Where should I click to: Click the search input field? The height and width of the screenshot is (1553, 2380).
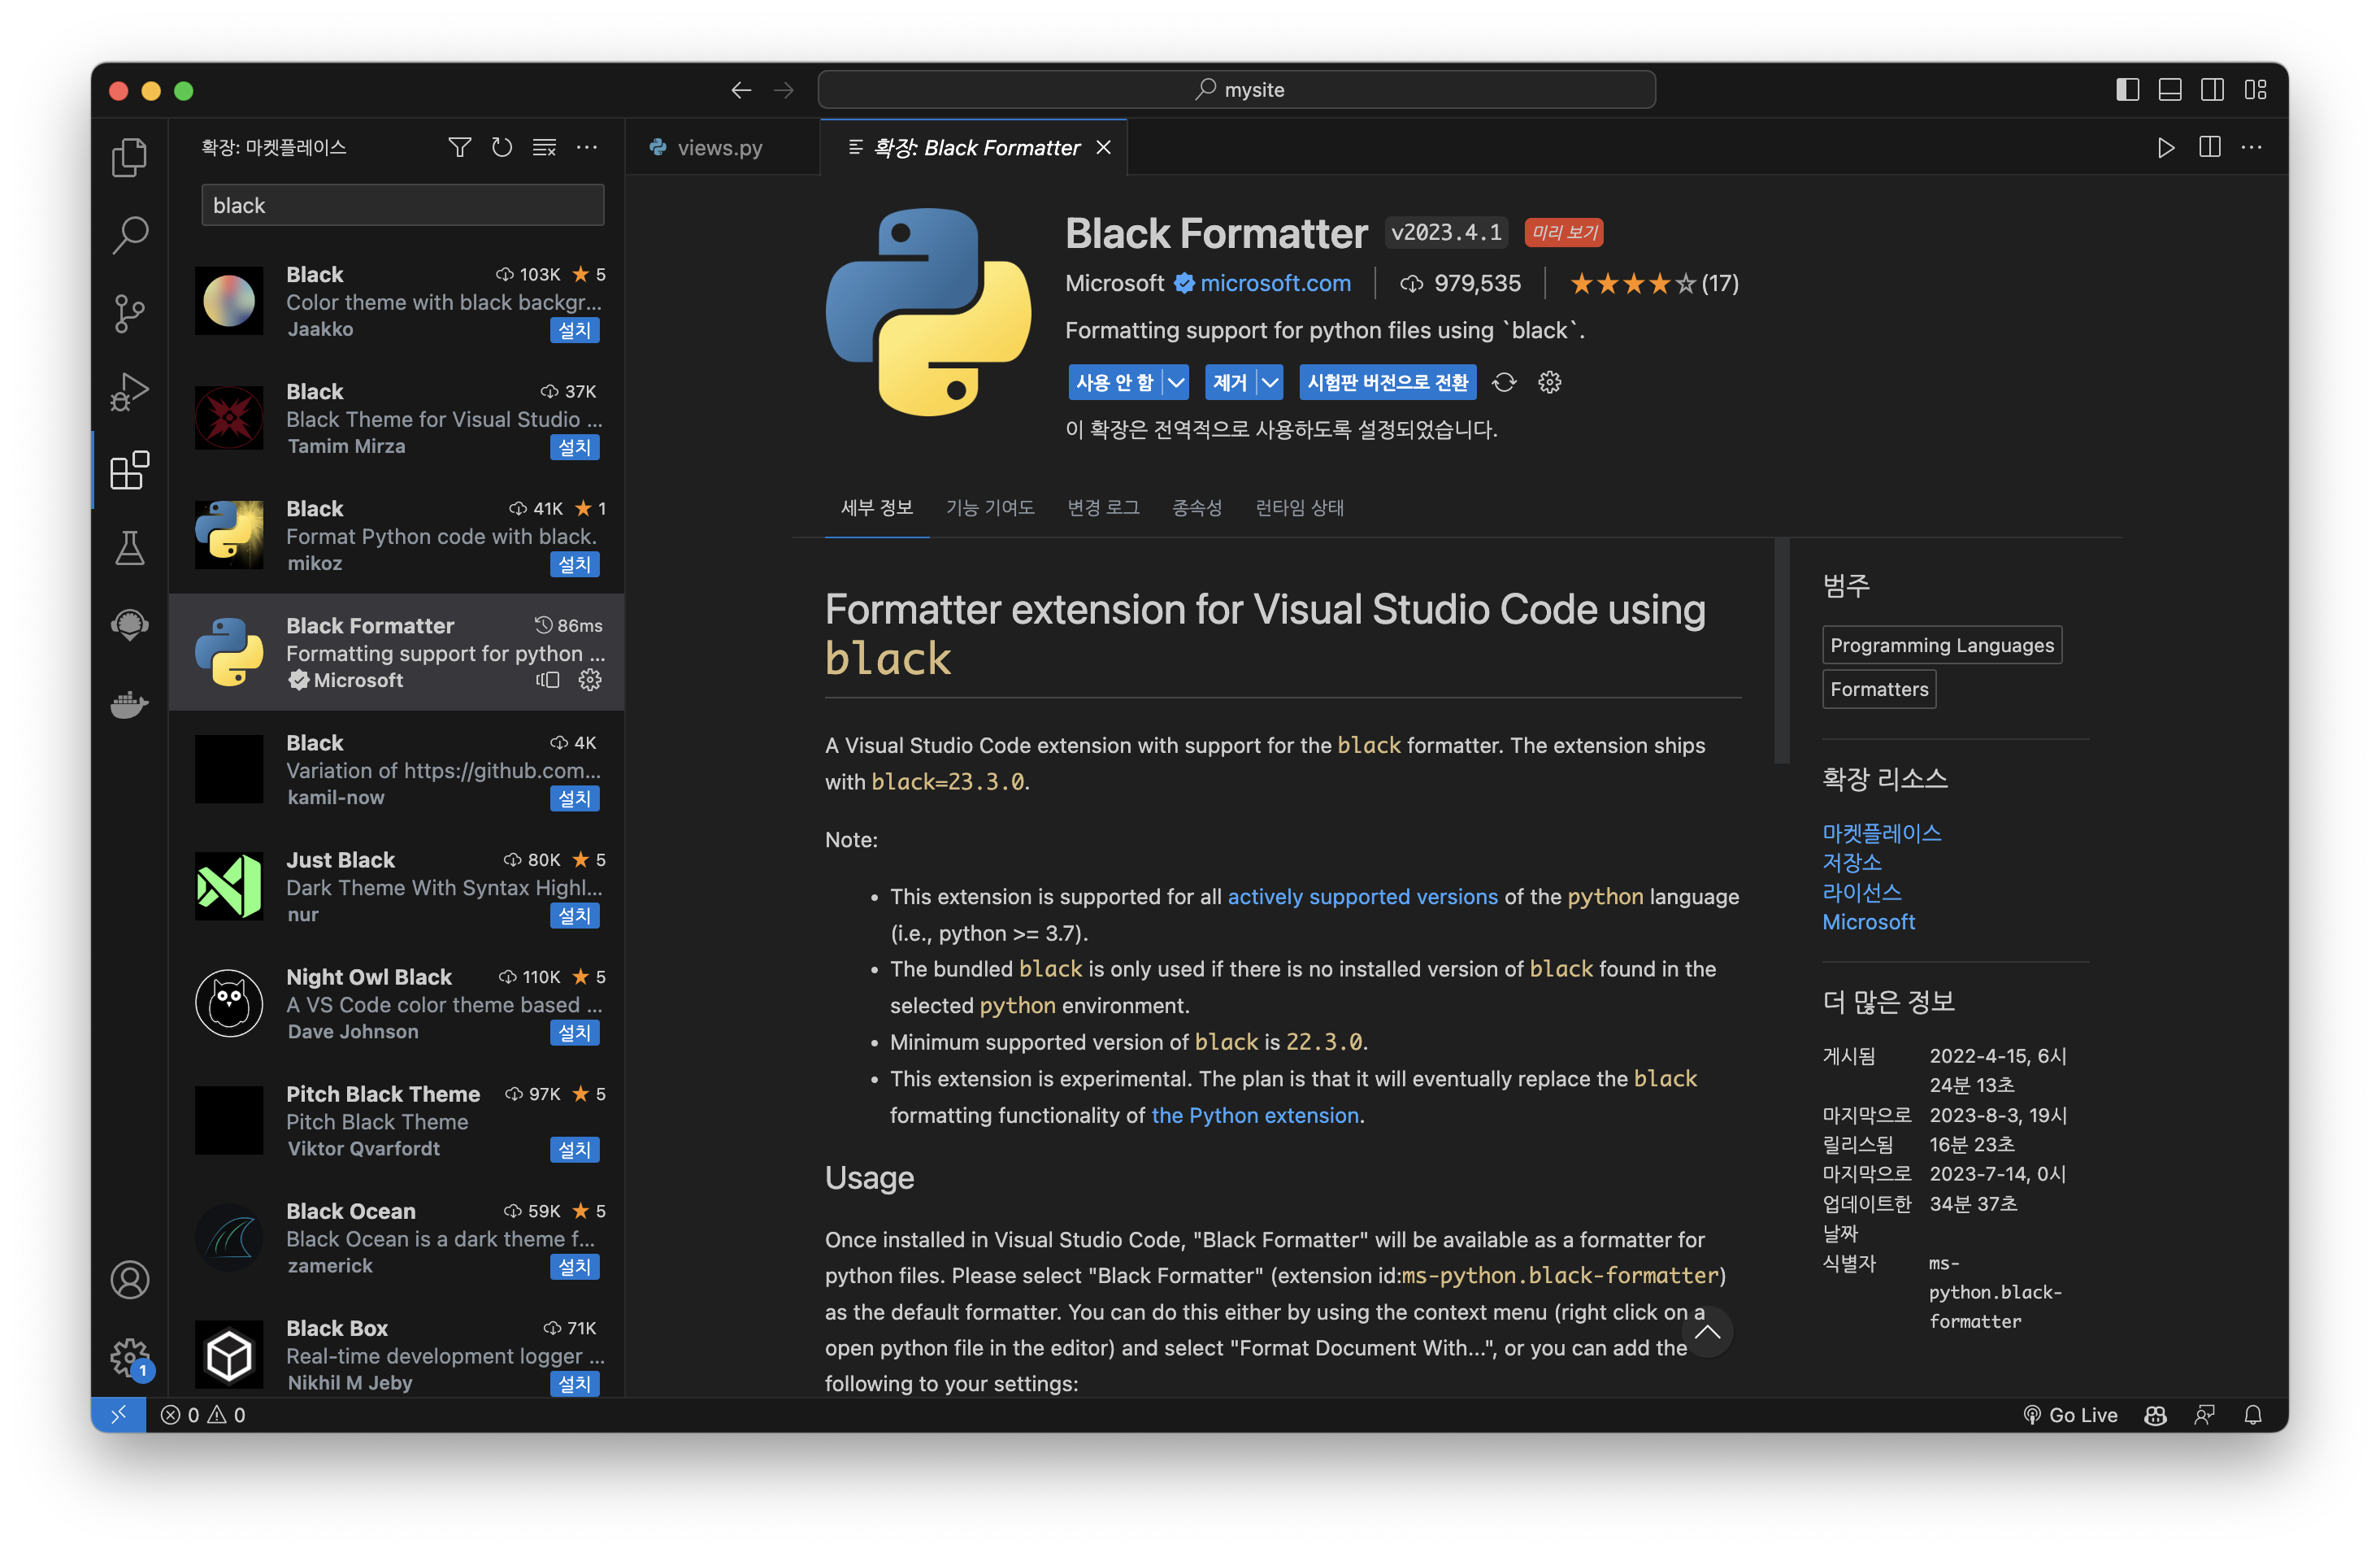397,205
